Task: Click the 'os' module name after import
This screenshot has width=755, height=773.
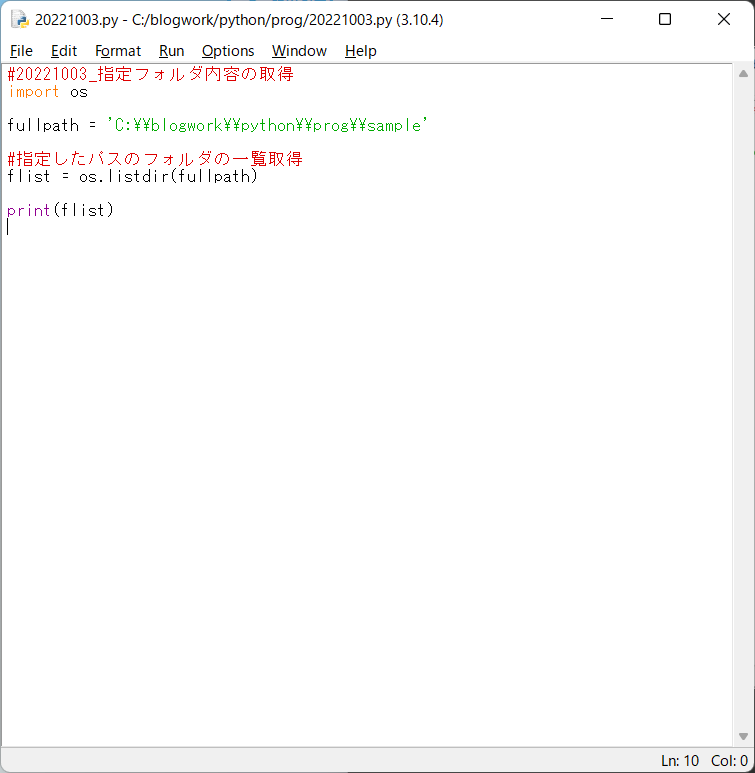Action: coord(79,92)
